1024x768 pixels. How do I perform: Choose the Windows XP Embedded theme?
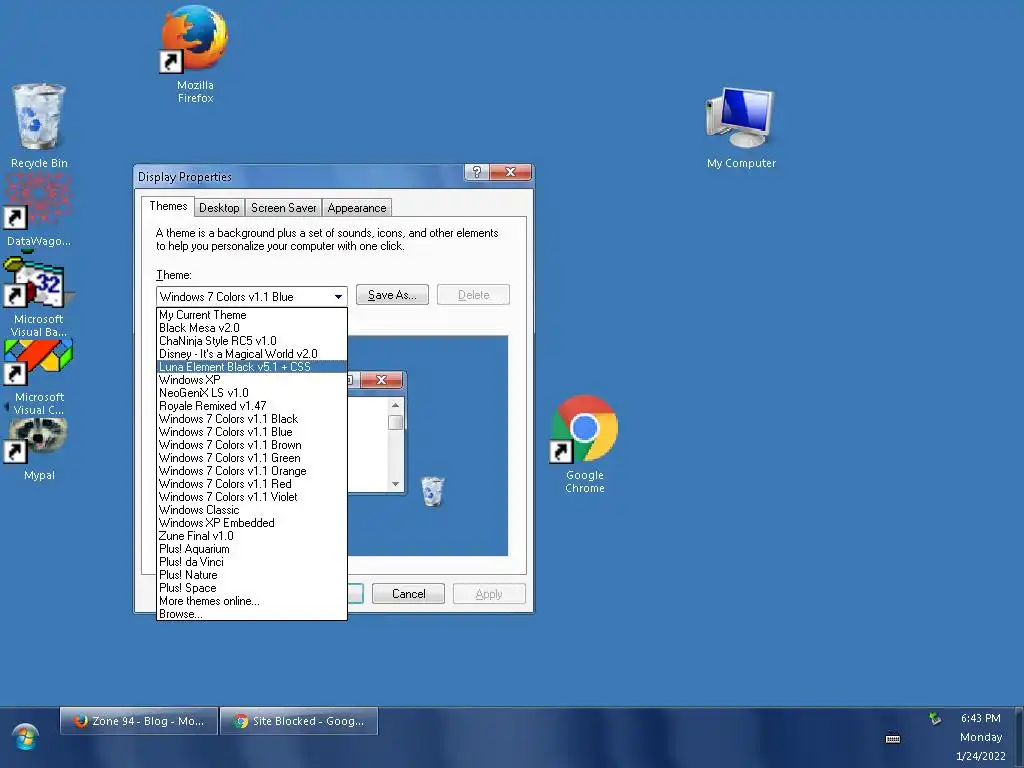[251, 523]
